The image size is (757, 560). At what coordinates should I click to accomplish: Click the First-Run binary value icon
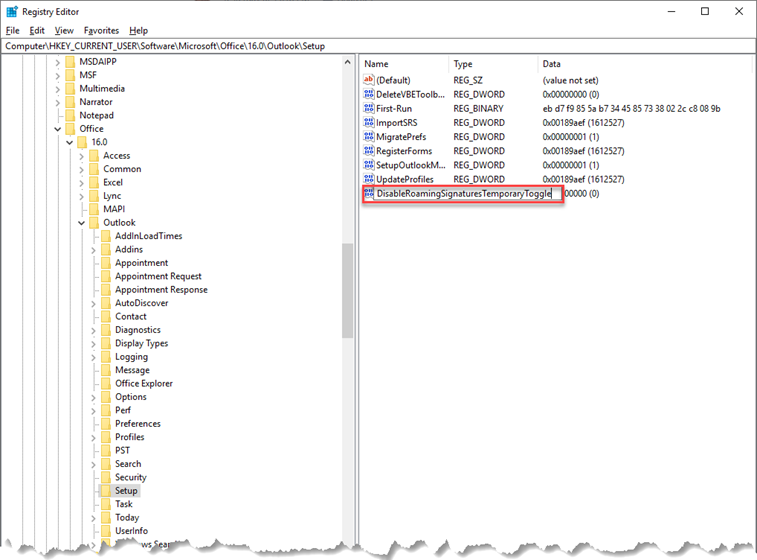coord(369,108)
